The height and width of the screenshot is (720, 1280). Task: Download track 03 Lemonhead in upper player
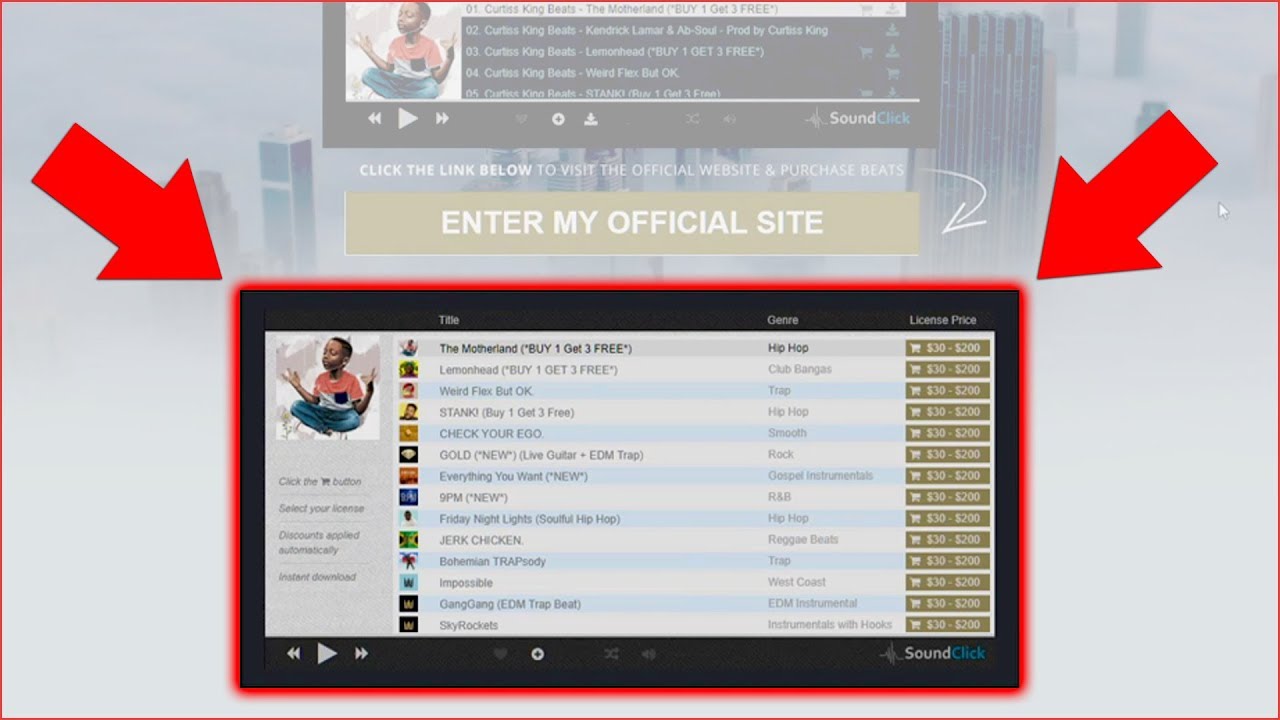pos(892,52)
